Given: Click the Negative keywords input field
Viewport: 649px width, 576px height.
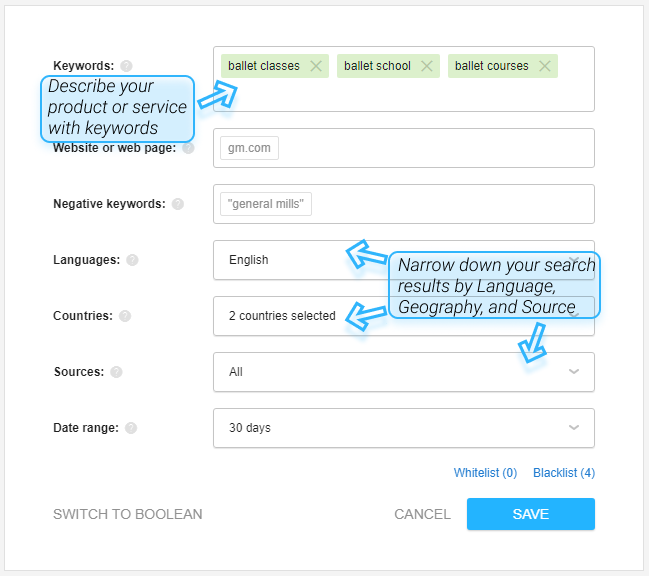Looking at the screenshot, I should 404,204.
